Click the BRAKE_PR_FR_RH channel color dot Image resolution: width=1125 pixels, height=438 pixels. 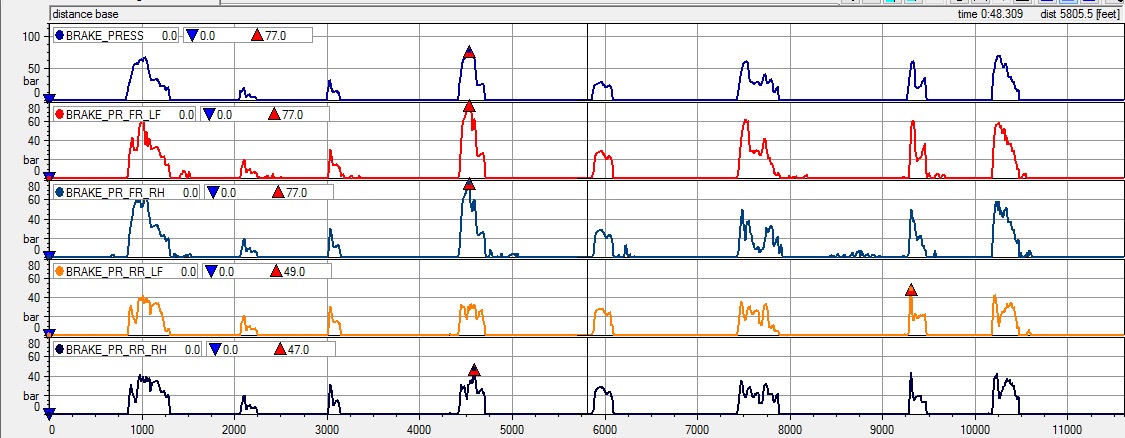[60, 192]
